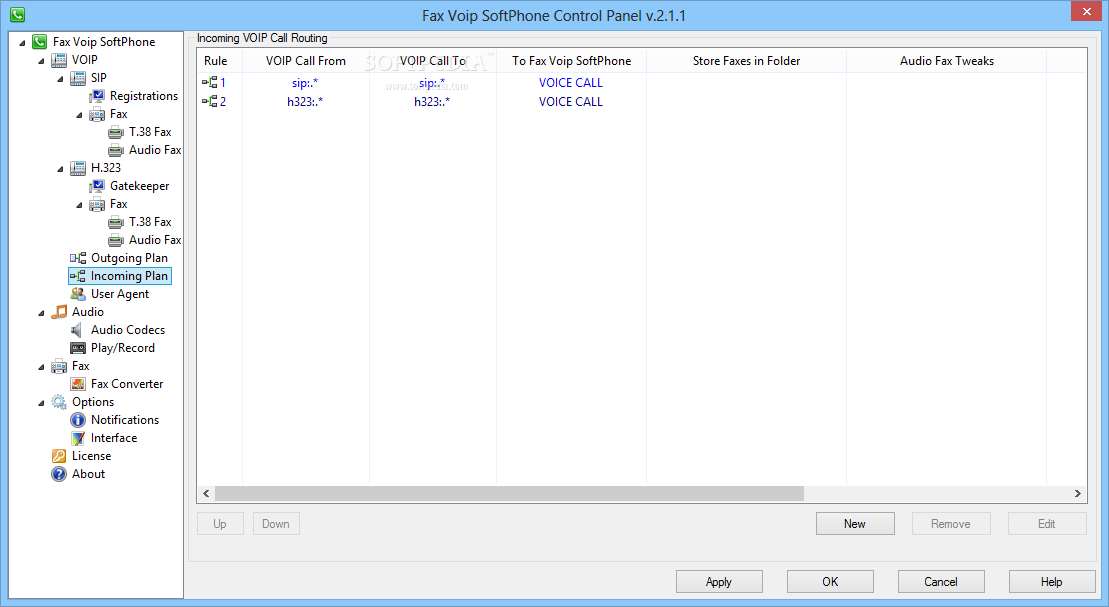Viewport: 1109px width, 607px height.
Task: Click the Incoming Plan icon
Action: point(78,276)
